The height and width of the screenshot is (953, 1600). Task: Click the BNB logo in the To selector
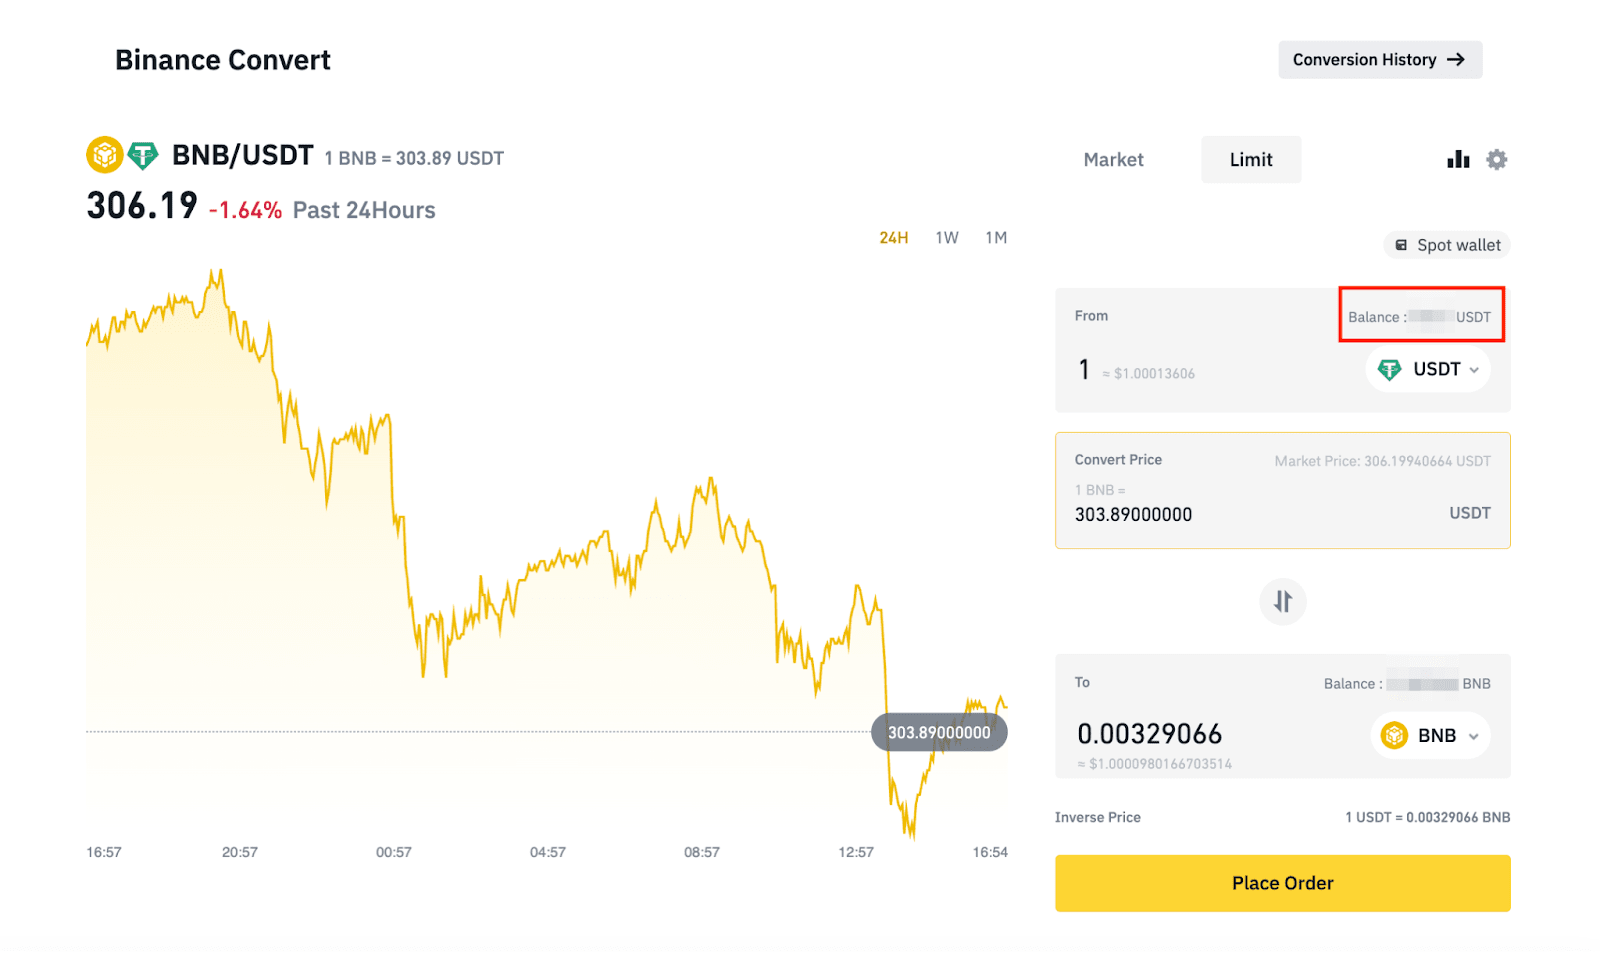coord(1393,735)
